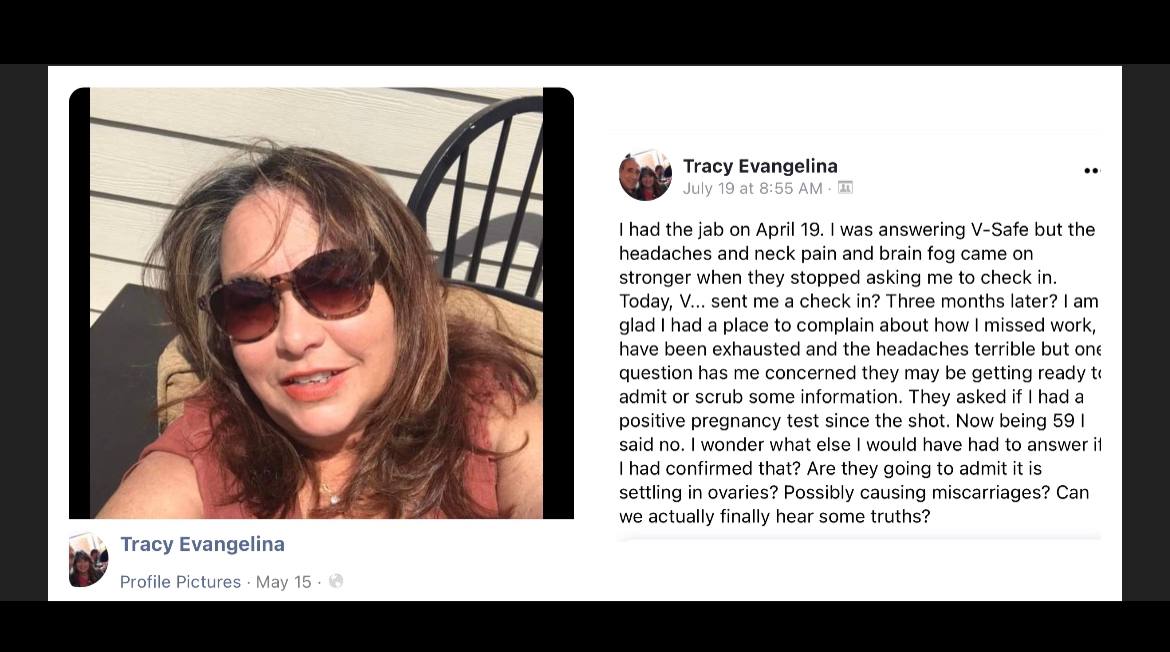Open the round avatar beside post author name

click(x=645, y=175)
